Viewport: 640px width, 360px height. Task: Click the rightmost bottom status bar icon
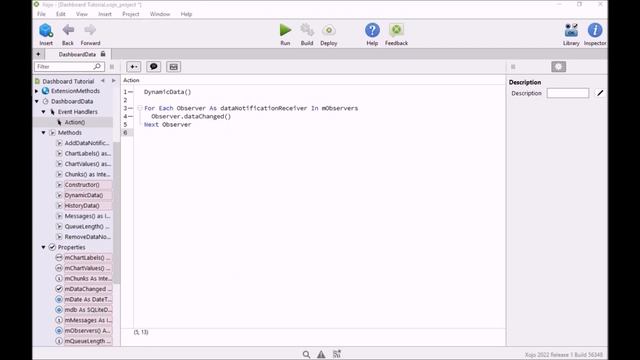point(337,354)
